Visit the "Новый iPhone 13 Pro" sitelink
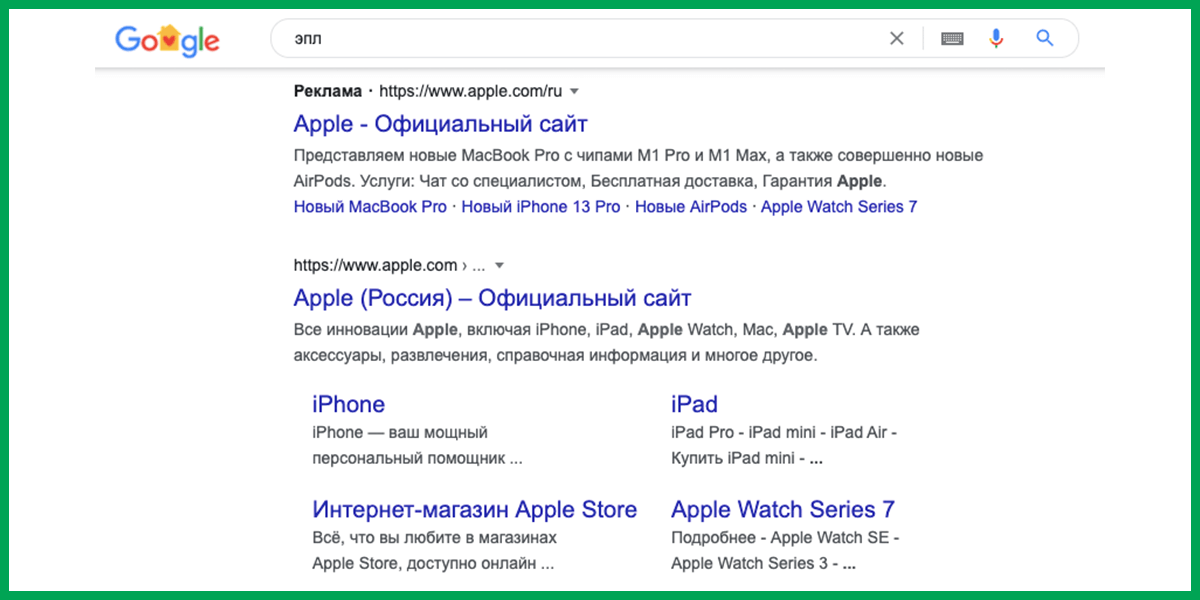 tap(541, 207)
